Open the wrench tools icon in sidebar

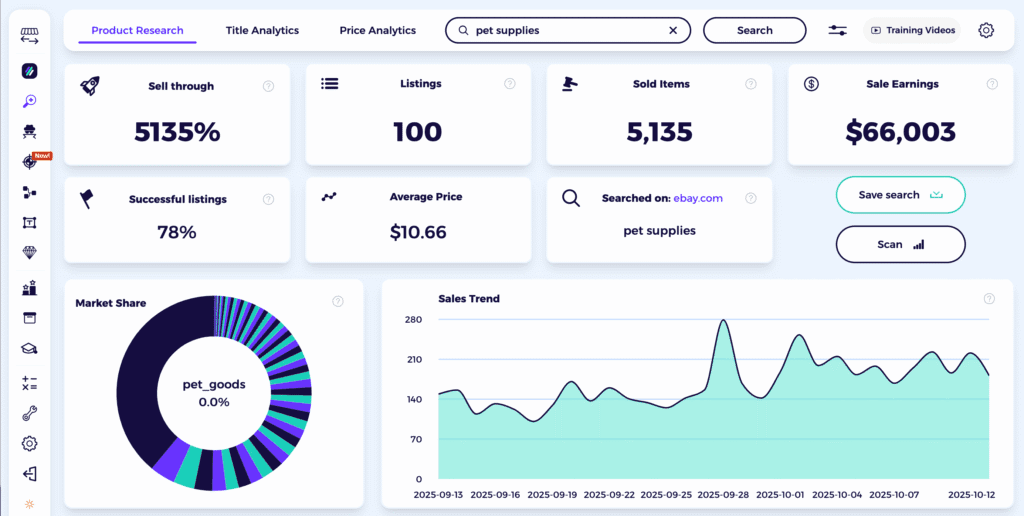(x=29, y=413)
